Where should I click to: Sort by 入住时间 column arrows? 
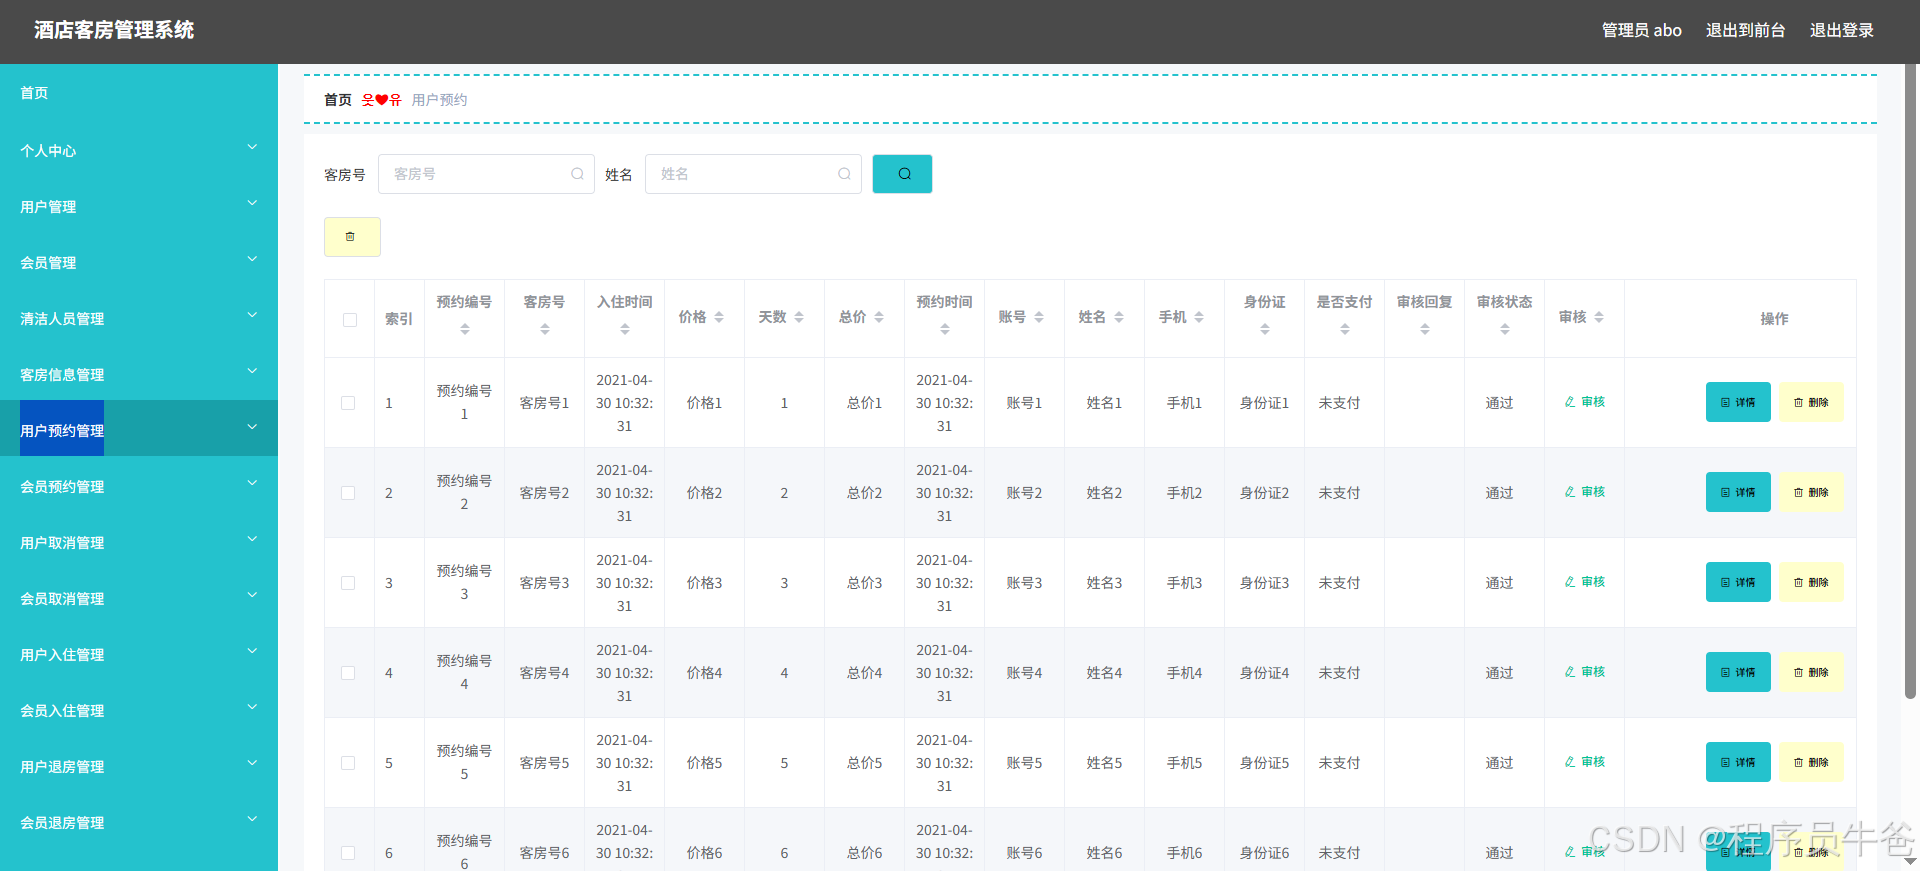tap(625, 329)
